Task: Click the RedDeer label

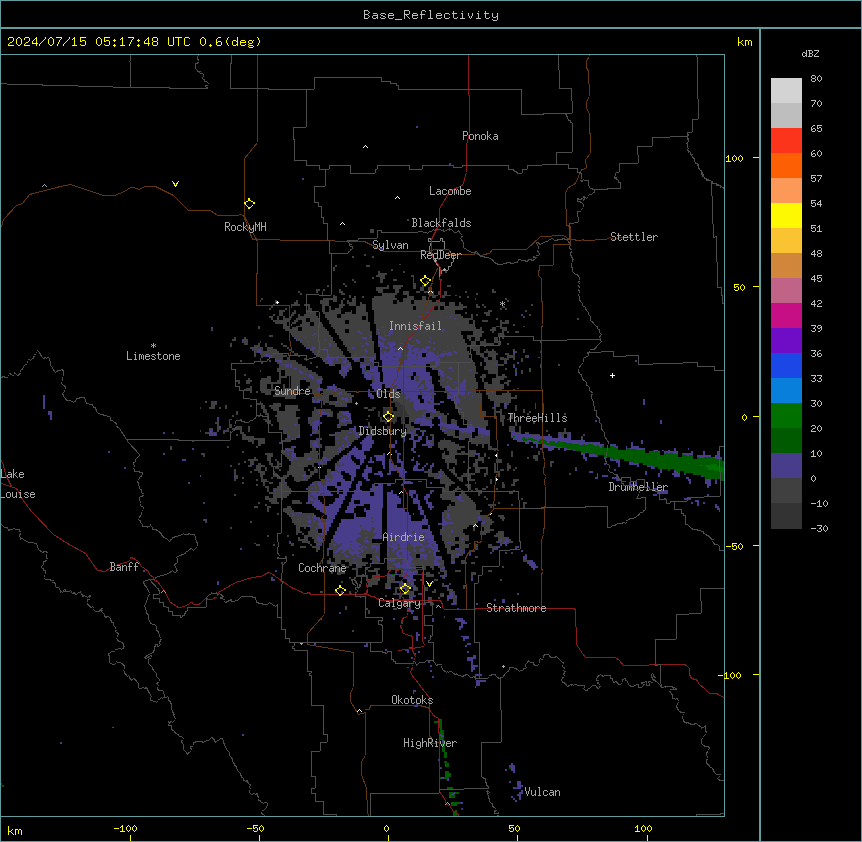Action: 440,255
